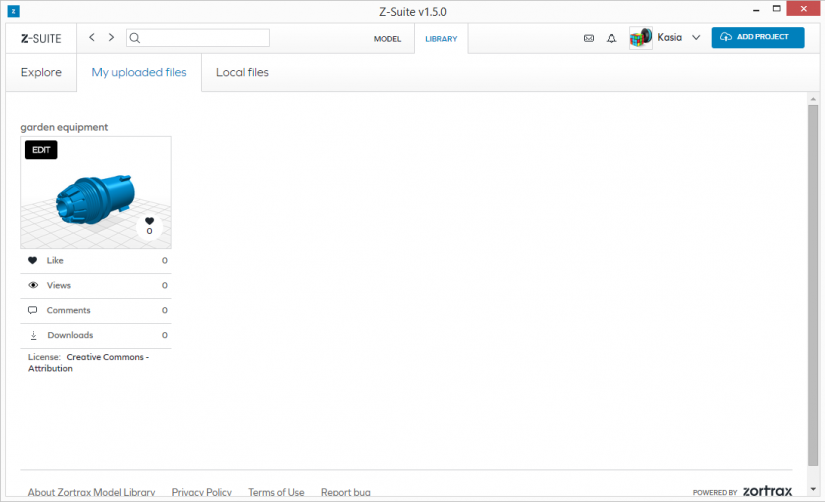Screen dimensions: 825x502
Task: Click the scrollbar down arrow
Action: coord(813,489)
